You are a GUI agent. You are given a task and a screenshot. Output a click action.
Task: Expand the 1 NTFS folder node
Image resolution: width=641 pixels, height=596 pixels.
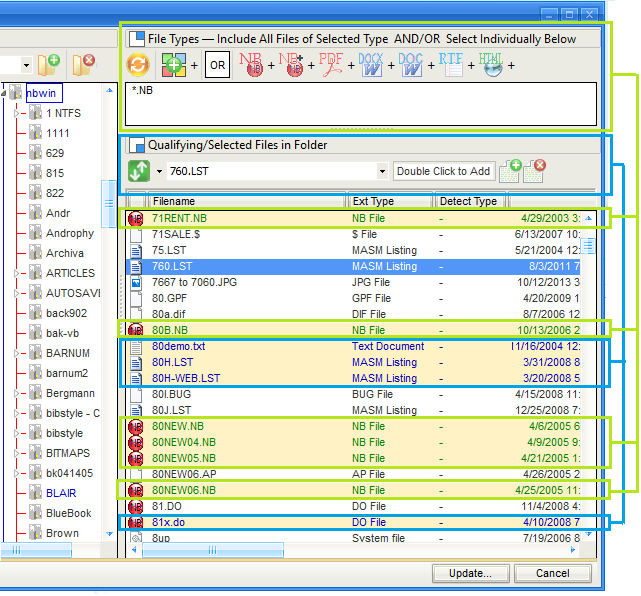[16, 113]
